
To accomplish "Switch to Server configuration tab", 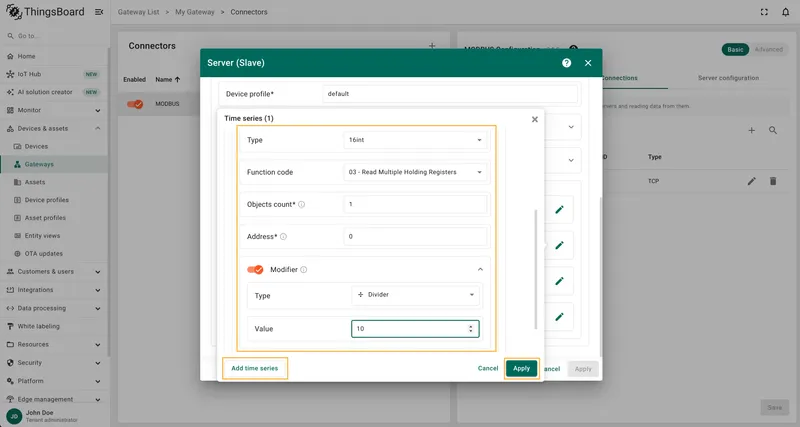I will pyautogui.click(x=728, y=78).
